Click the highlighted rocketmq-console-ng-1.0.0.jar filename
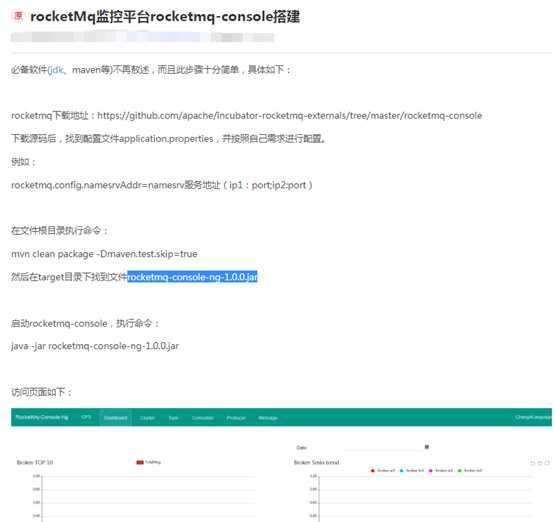Screen dimensions: 554x522 [192, 277]
